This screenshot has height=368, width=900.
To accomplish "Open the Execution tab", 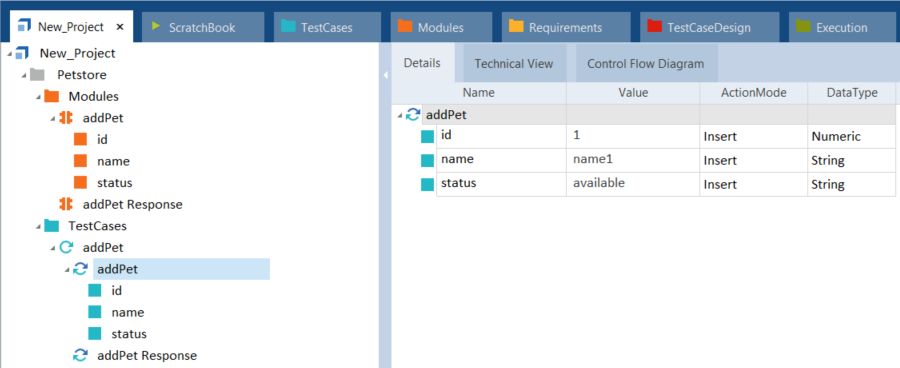I will tap(841, 27).
